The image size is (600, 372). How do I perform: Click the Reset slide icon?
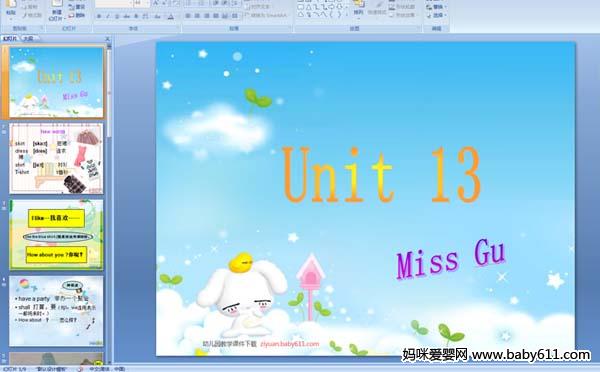click(71, 7)
